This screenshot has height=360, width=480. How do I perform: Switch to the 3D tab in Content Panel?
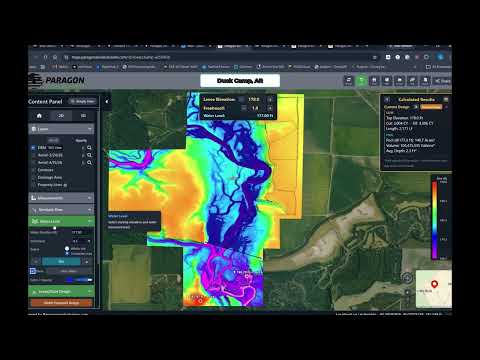[61, 116]
